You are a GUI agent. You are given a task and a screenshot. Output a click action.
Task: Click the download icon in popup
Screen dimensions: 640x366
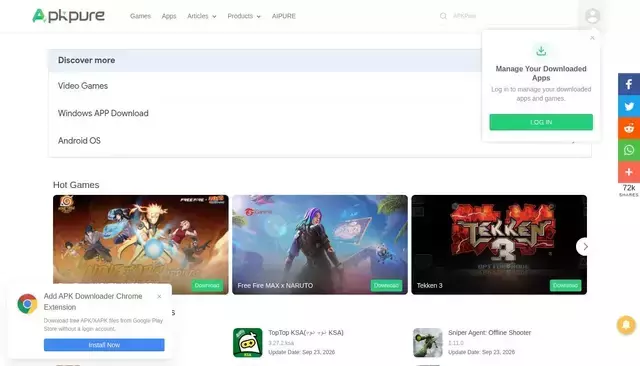pos(541,51)
